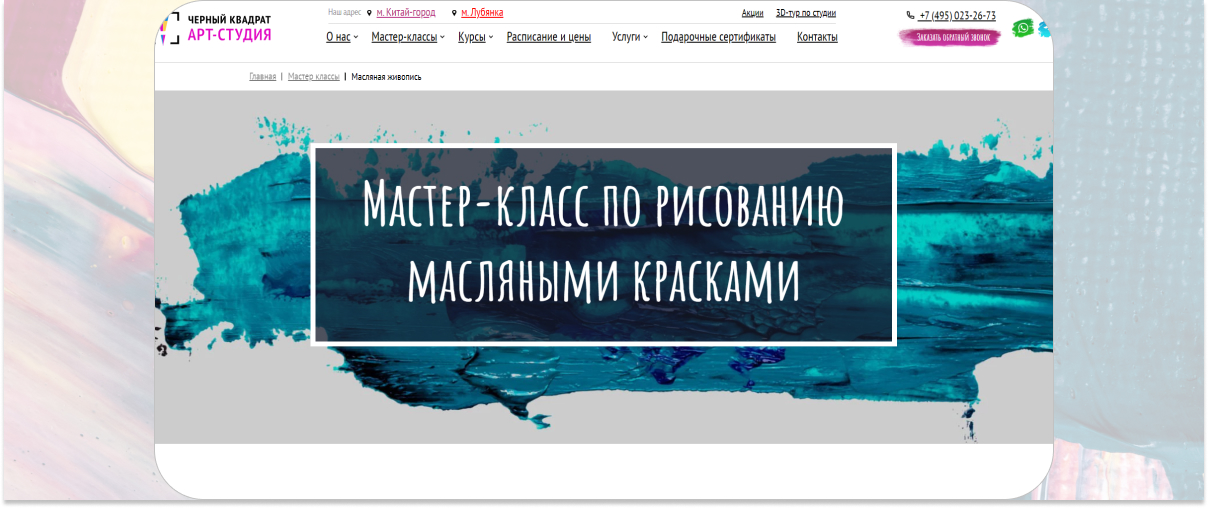The image size is (1208, 508).
Task: Click the blue messenger icon beside WhatsApp
Action: [x=1045, y=29]
